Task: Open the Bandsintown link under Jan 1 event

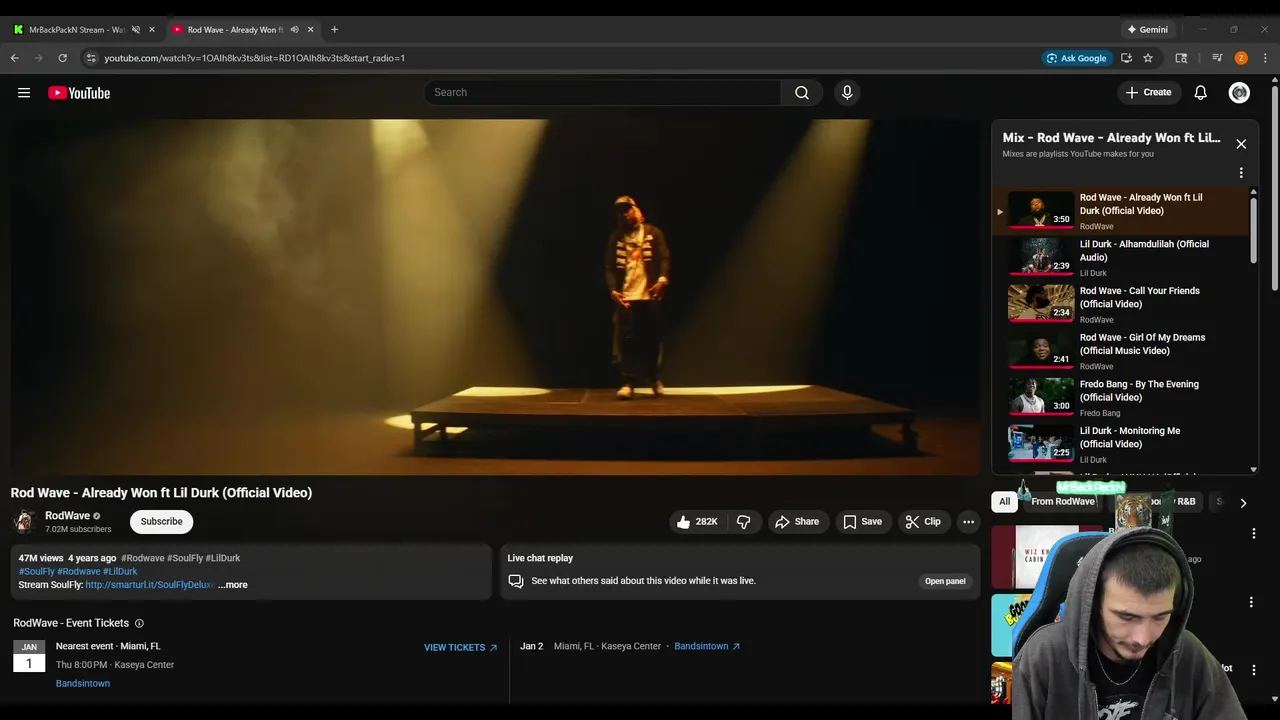Action: 83,684
